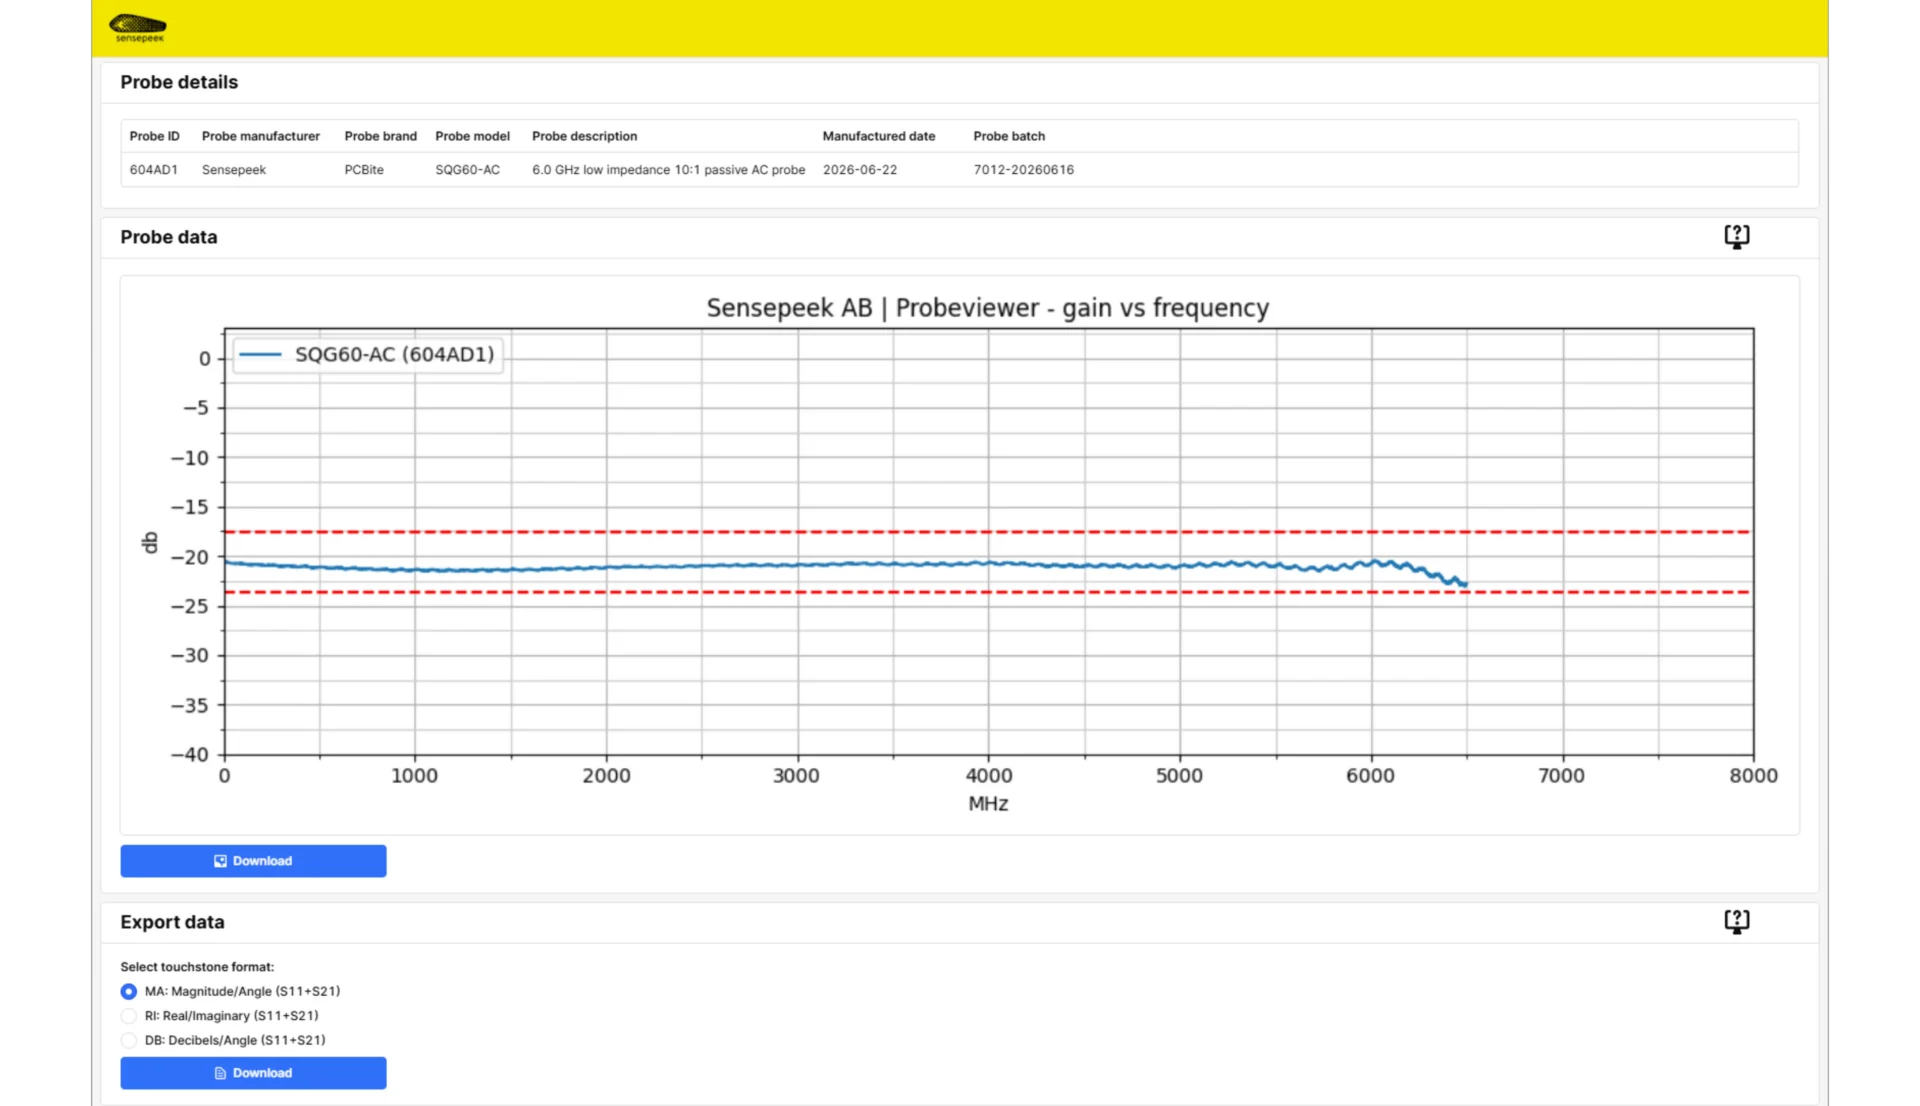This screenshot has height=1106, width=1920.
Task: Click the Sensepeek logo in header
Action: (x=138, y=28)
